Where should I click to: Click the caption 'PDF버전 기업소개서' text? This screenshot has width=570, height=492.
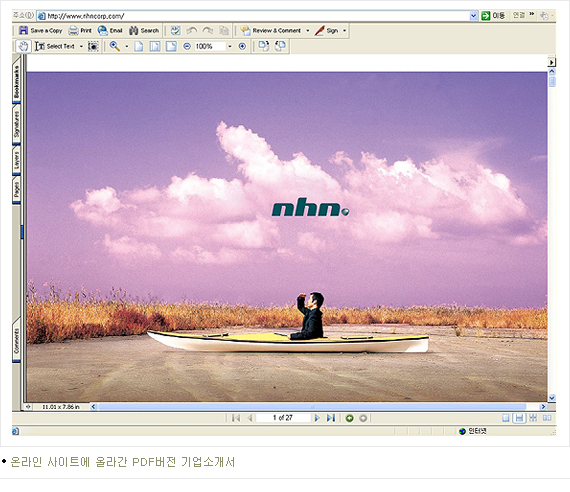184,462
